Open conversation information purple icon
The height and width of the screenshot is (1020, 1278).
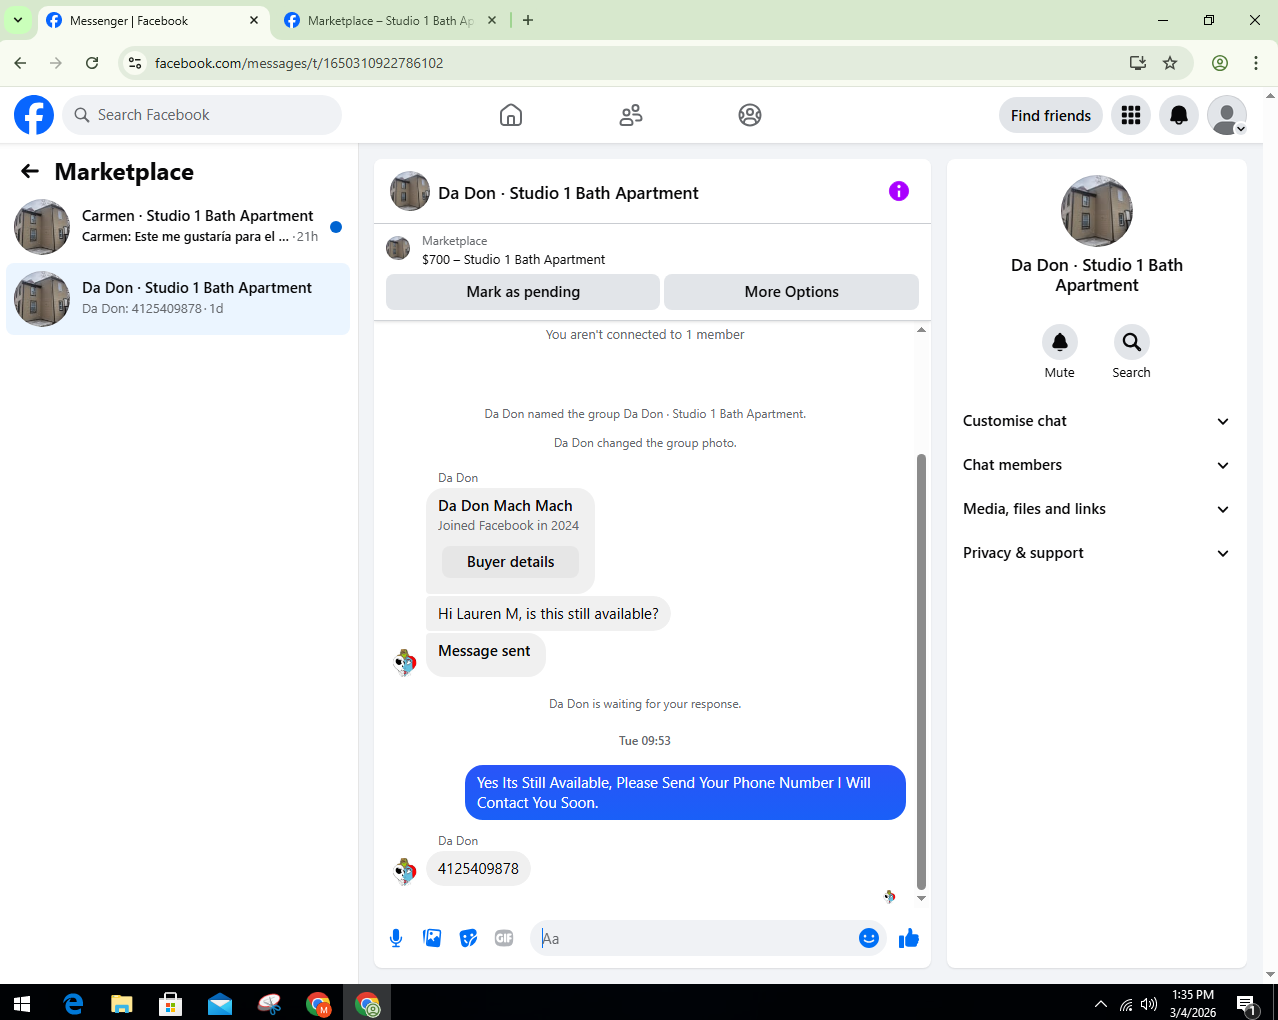tap(899, 191)
